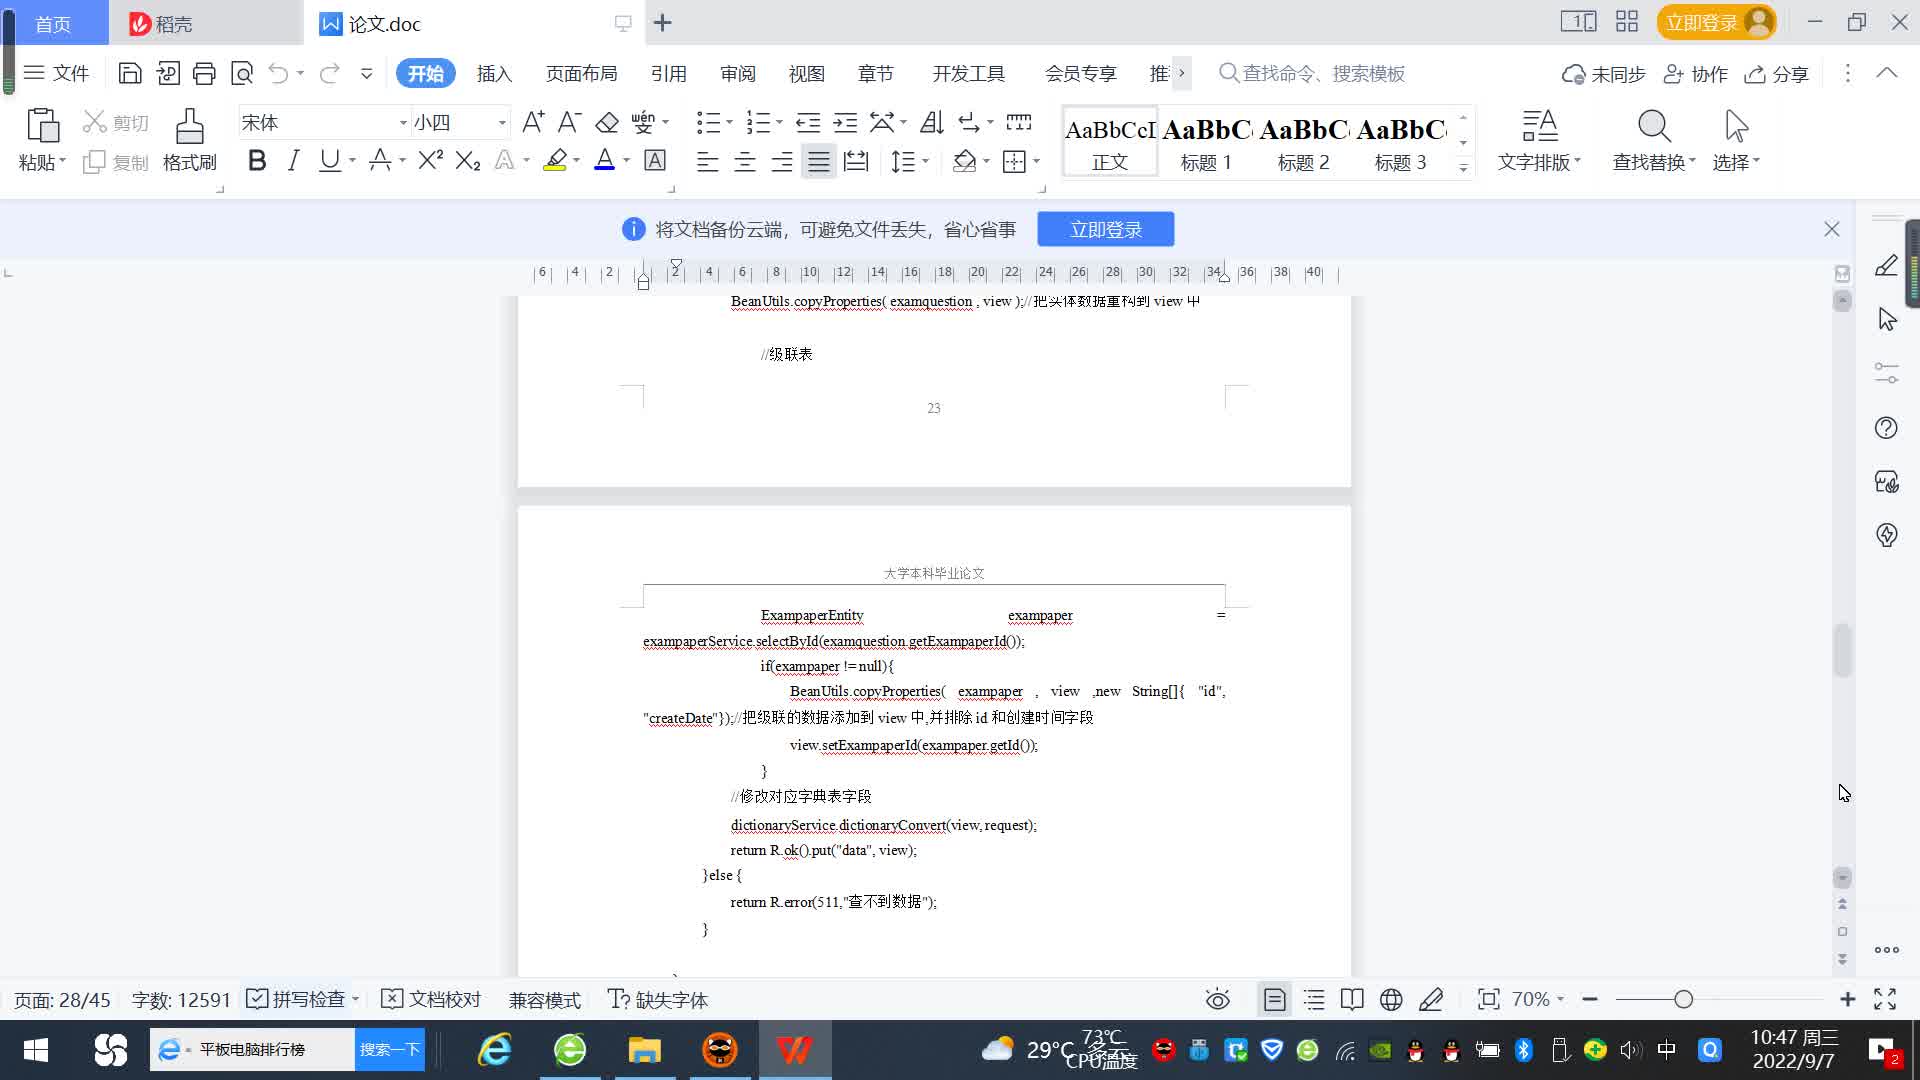1920x1080 pixels.
Task: Click the search commands input field
Action: coord(1312,73)
